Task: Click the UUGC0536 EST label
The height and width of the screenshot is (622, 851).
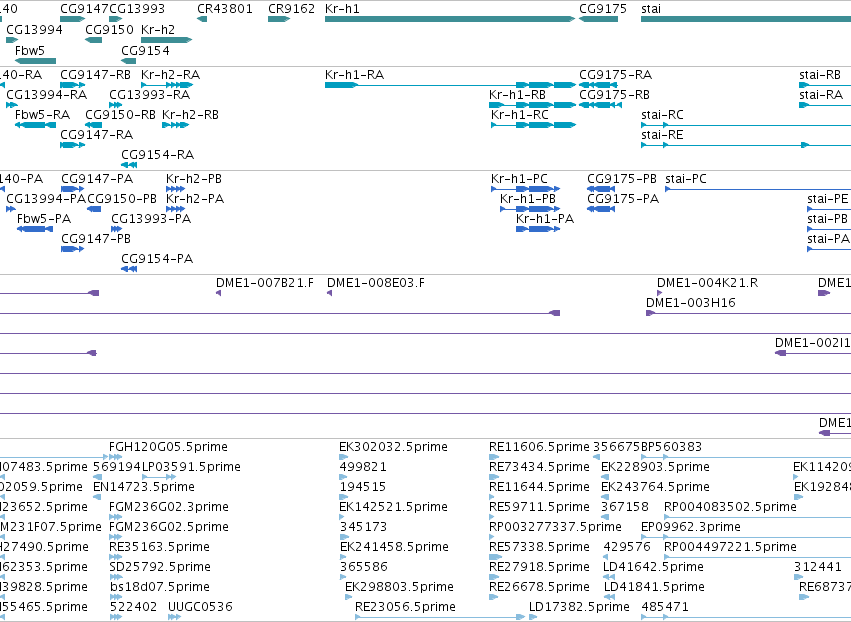Action: point(200,607)
